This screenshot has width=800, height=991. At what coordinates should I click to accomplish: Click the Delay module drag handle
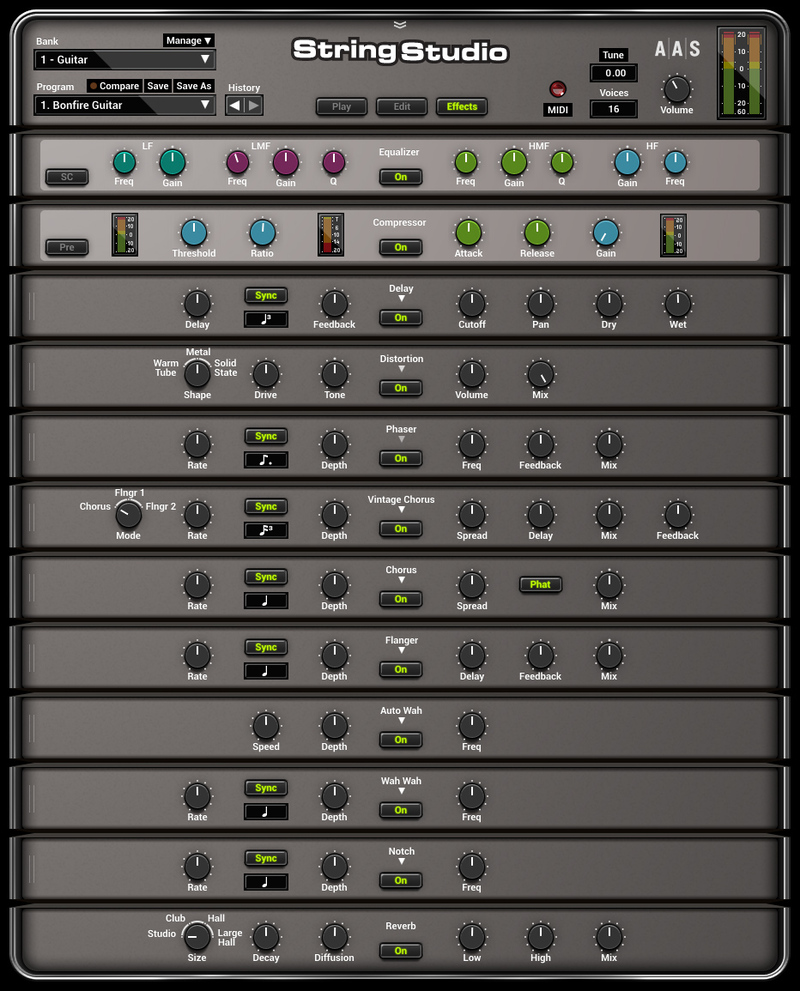32,305
